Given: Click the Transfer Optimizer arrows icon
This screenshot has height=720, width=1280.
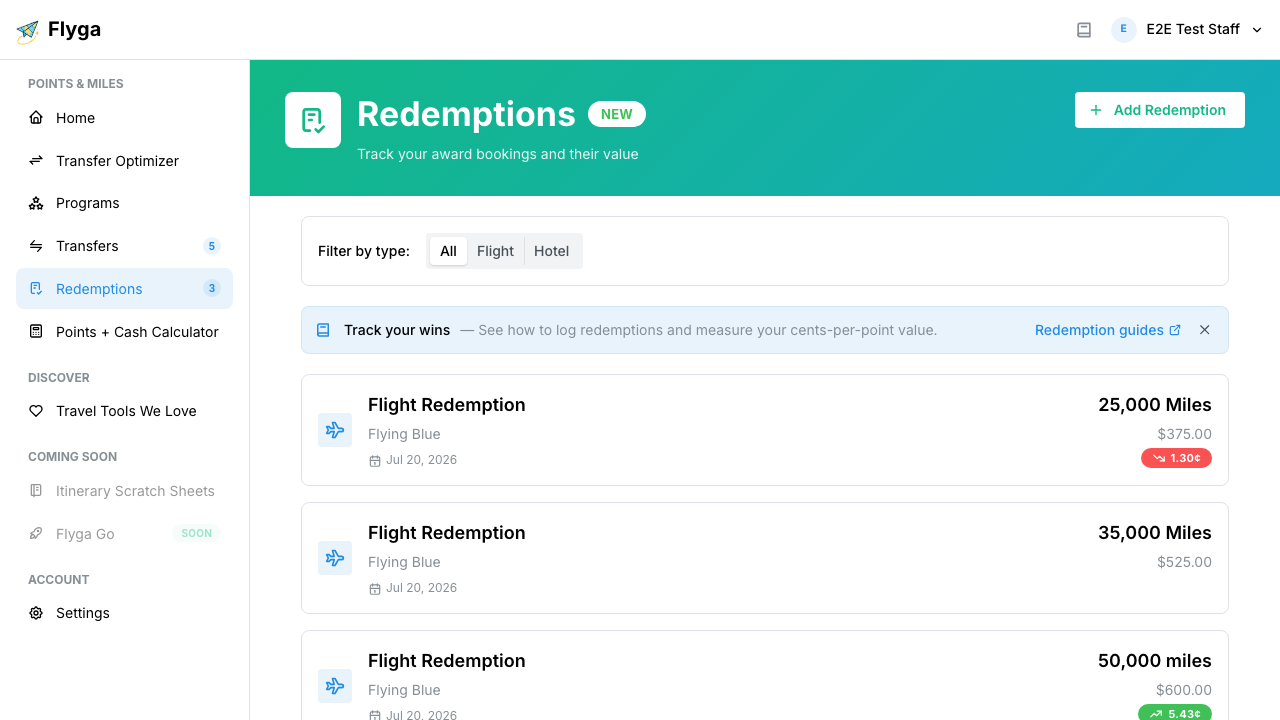Looking at the screenshot, I should point(36,161).
